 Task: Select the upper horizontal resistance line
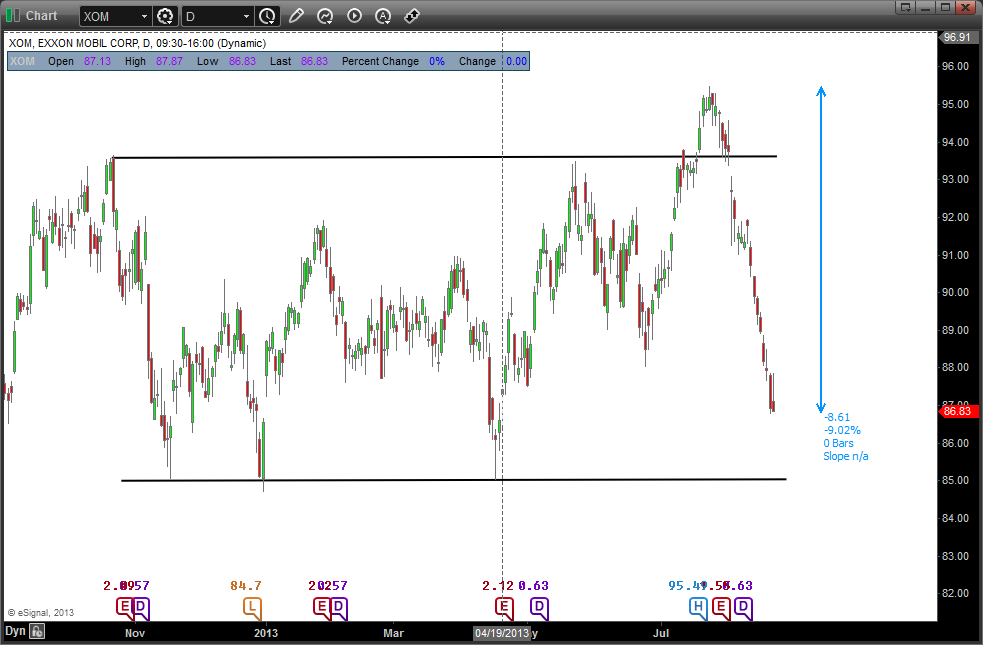pyautogui.click(x=444, y=157)
